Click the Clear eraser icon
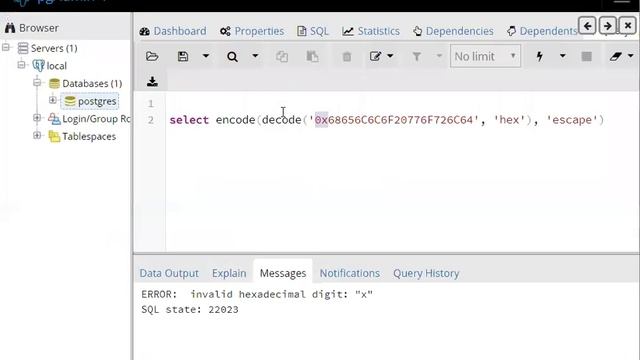This screenshot has width=640, height=360. click(616, 56)
